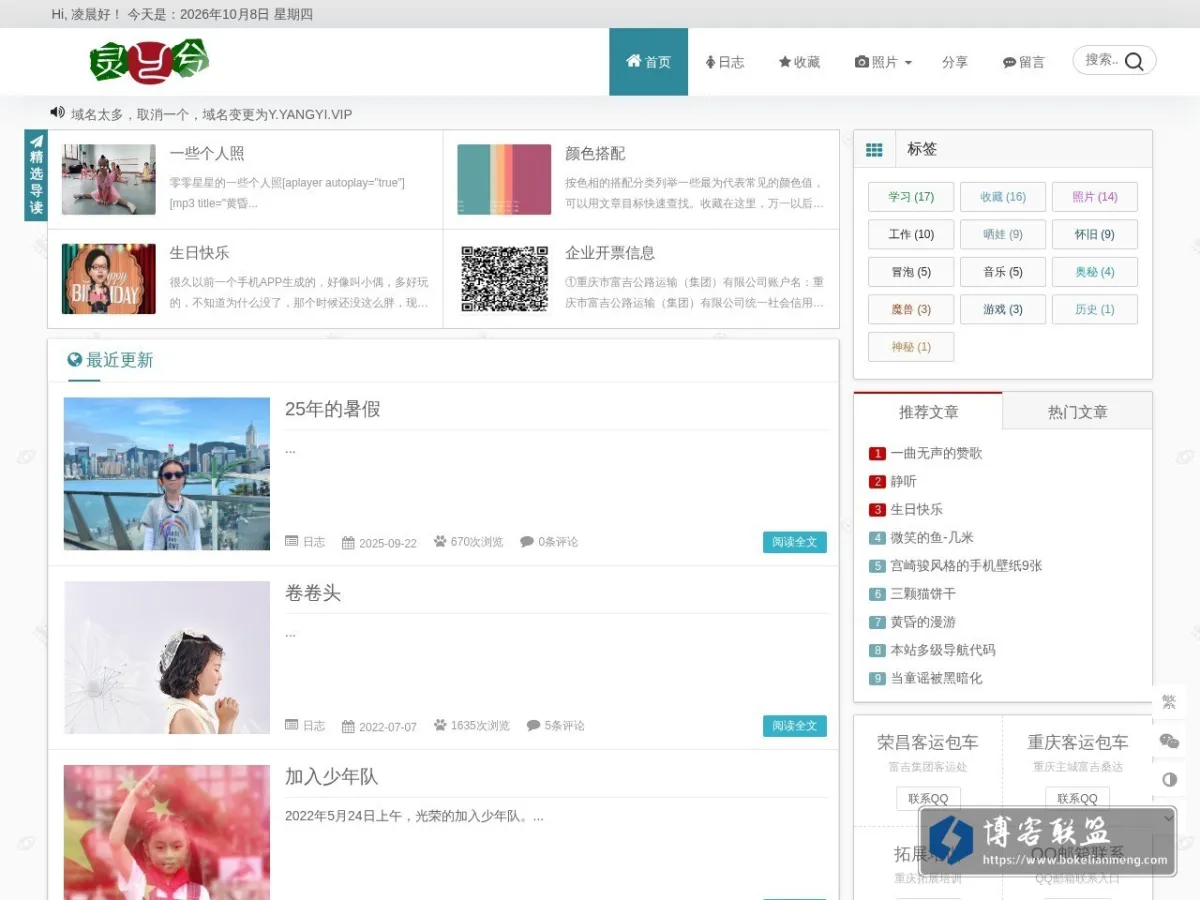Open article 宫崎骏风格的手机壁纸9张
Viewport: 1200px width, 900px height.
pyautogui.click(x=966, y=565)
